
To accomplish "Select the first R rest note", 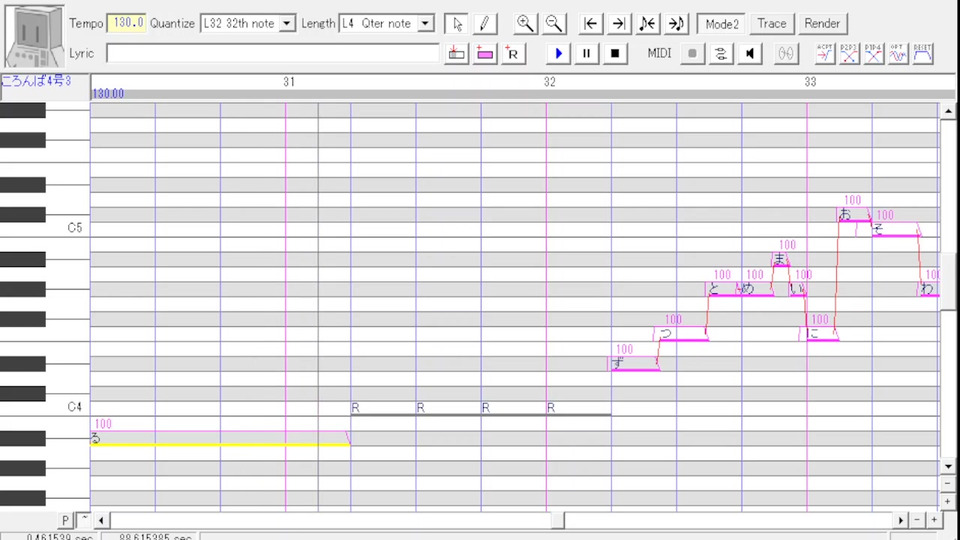I will pos(383,408).
